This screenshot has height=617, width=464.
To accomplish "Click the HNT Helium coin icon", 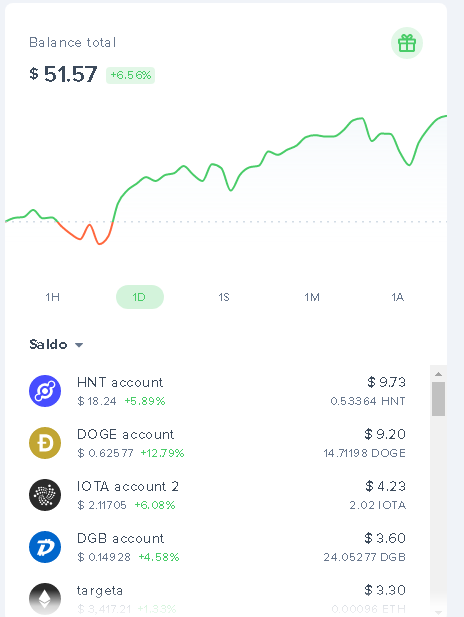I will 45,391.
